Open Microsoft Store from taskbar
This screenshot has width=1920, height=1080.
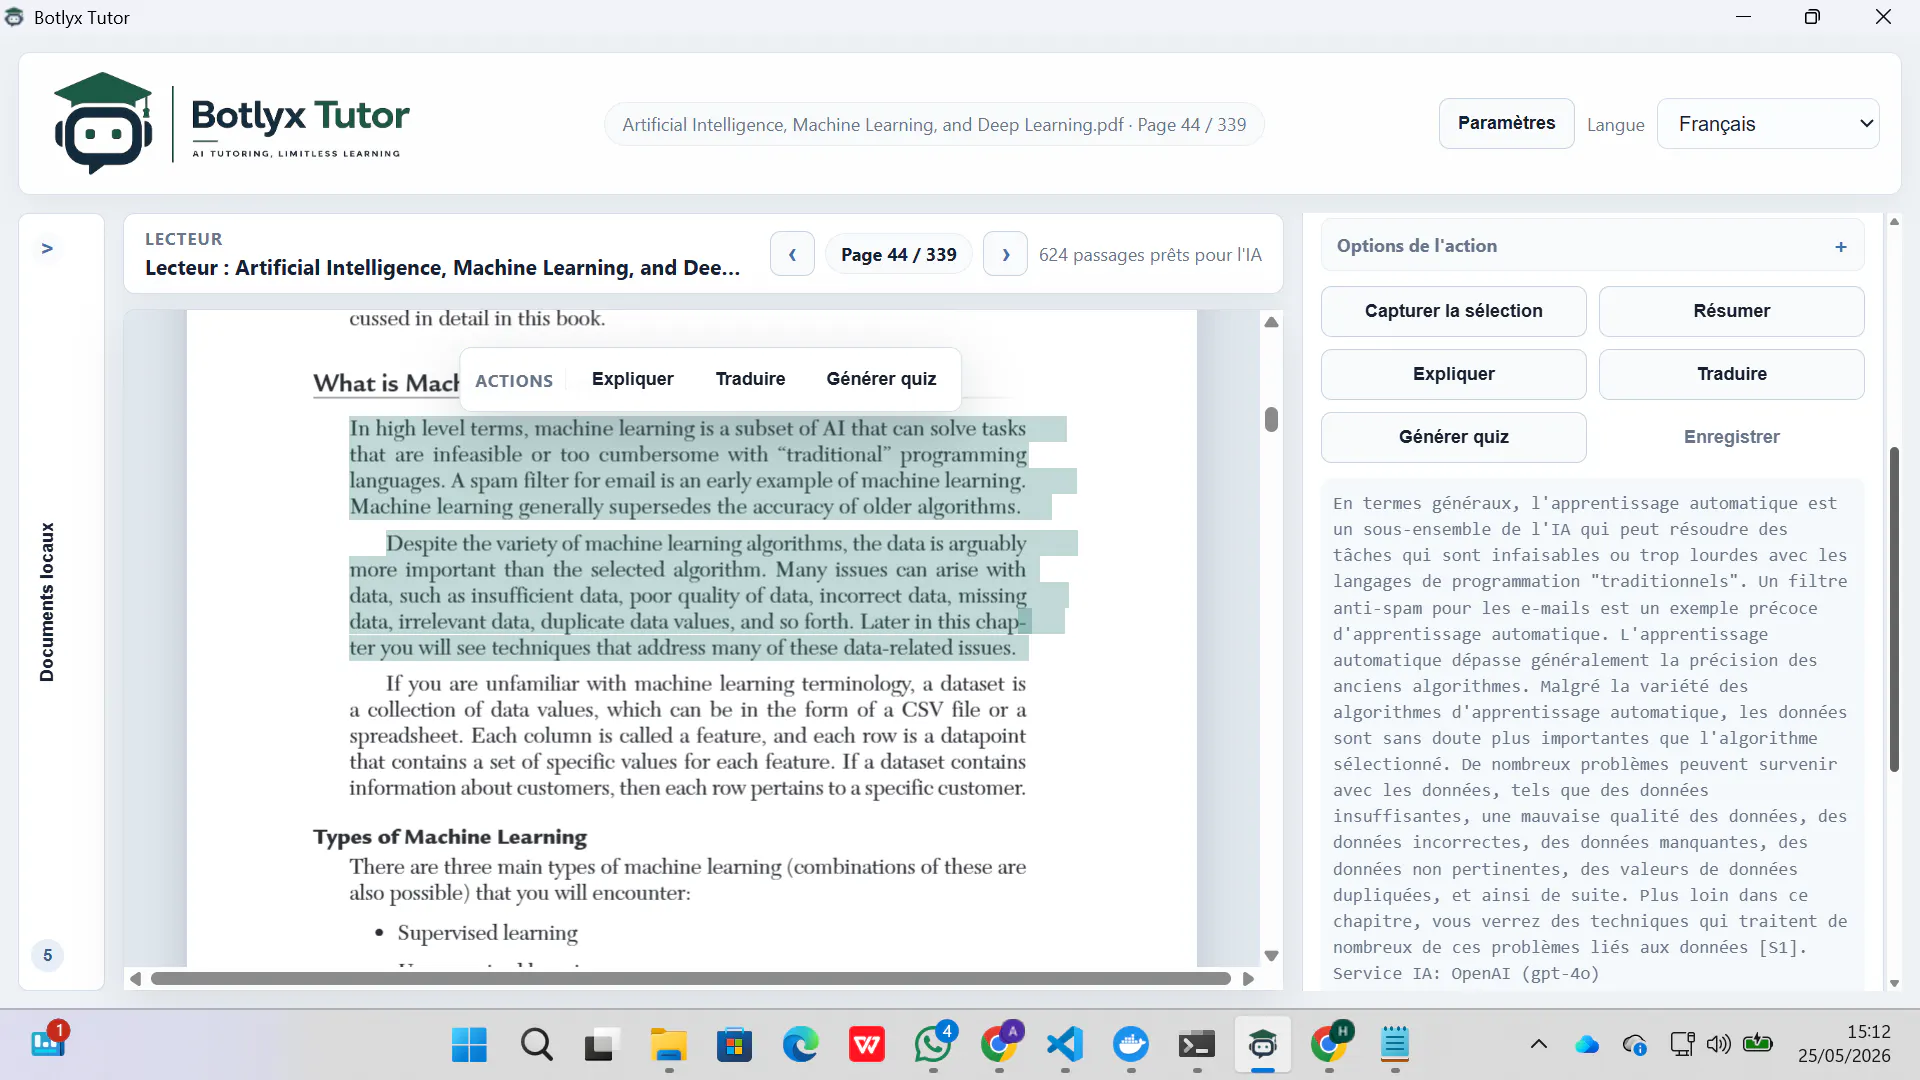click(735, 1045)
